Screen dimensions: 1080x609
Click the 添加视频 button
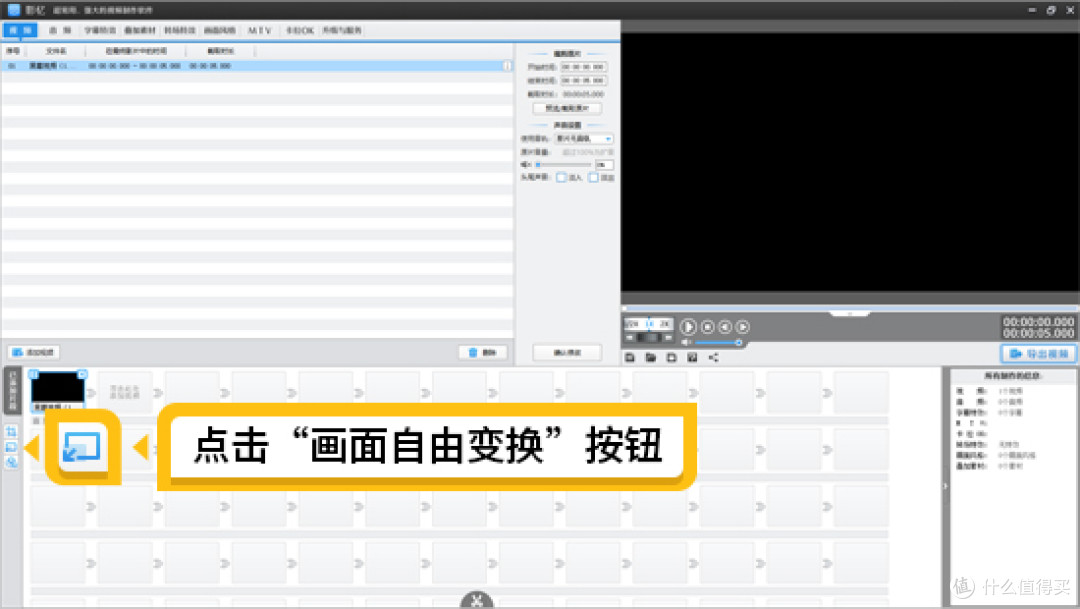point(34,352)
